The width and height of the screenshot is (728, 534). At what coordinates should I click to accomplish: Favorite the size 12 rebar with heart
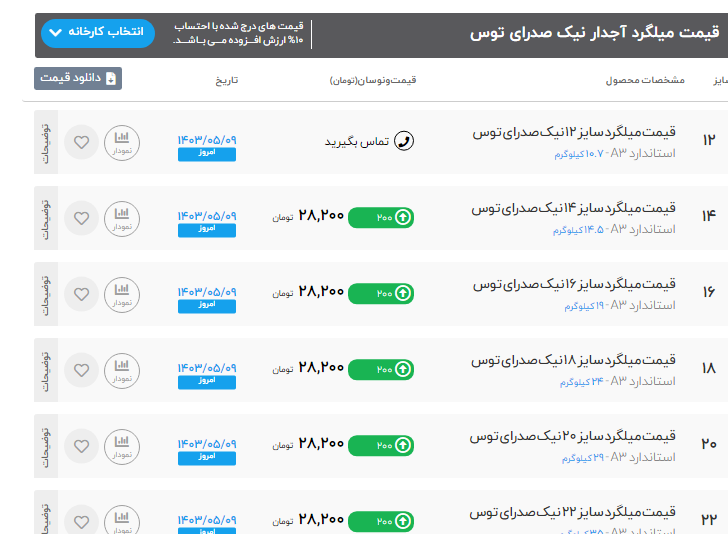tap(82, 141)
